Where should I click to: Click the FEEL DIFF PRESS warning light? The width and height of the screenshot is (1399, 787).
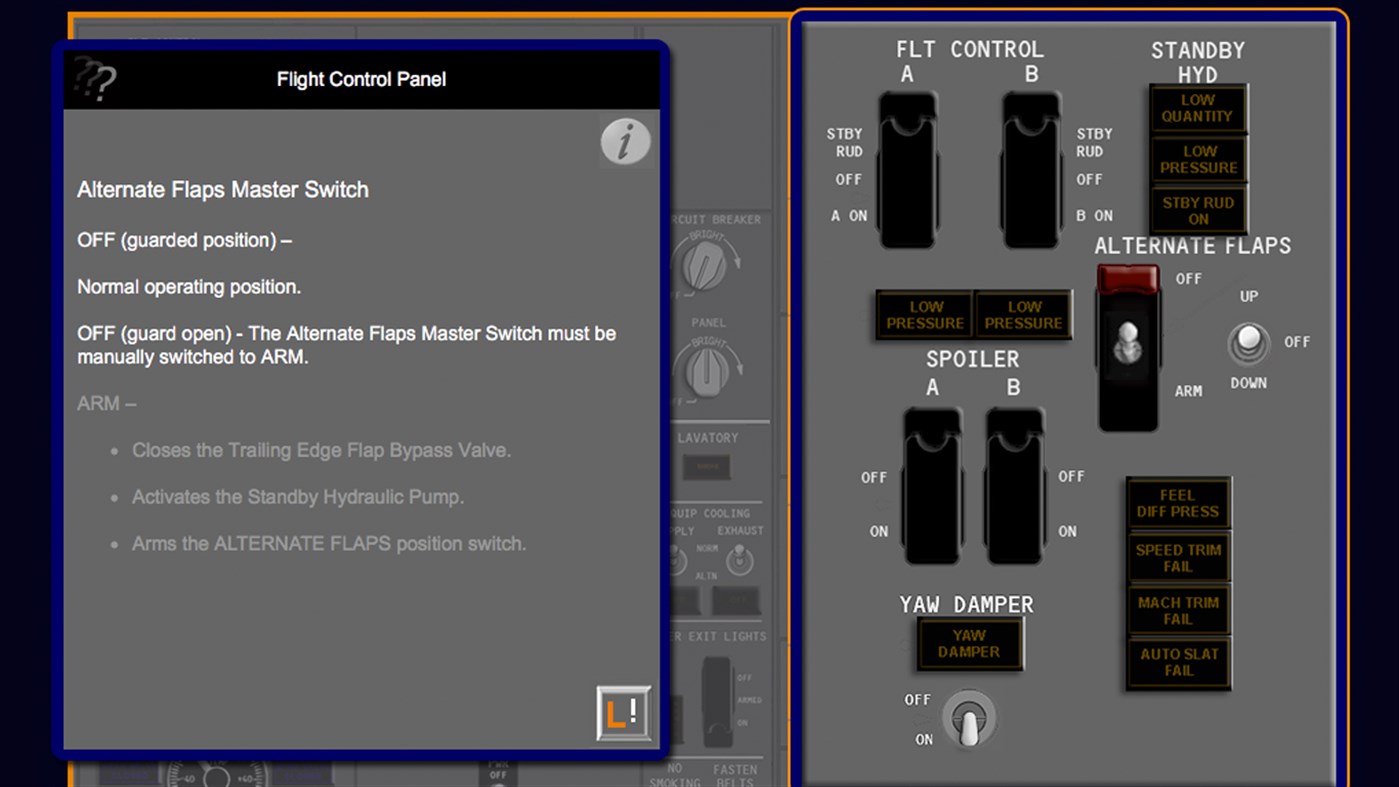pos(1178,504)
